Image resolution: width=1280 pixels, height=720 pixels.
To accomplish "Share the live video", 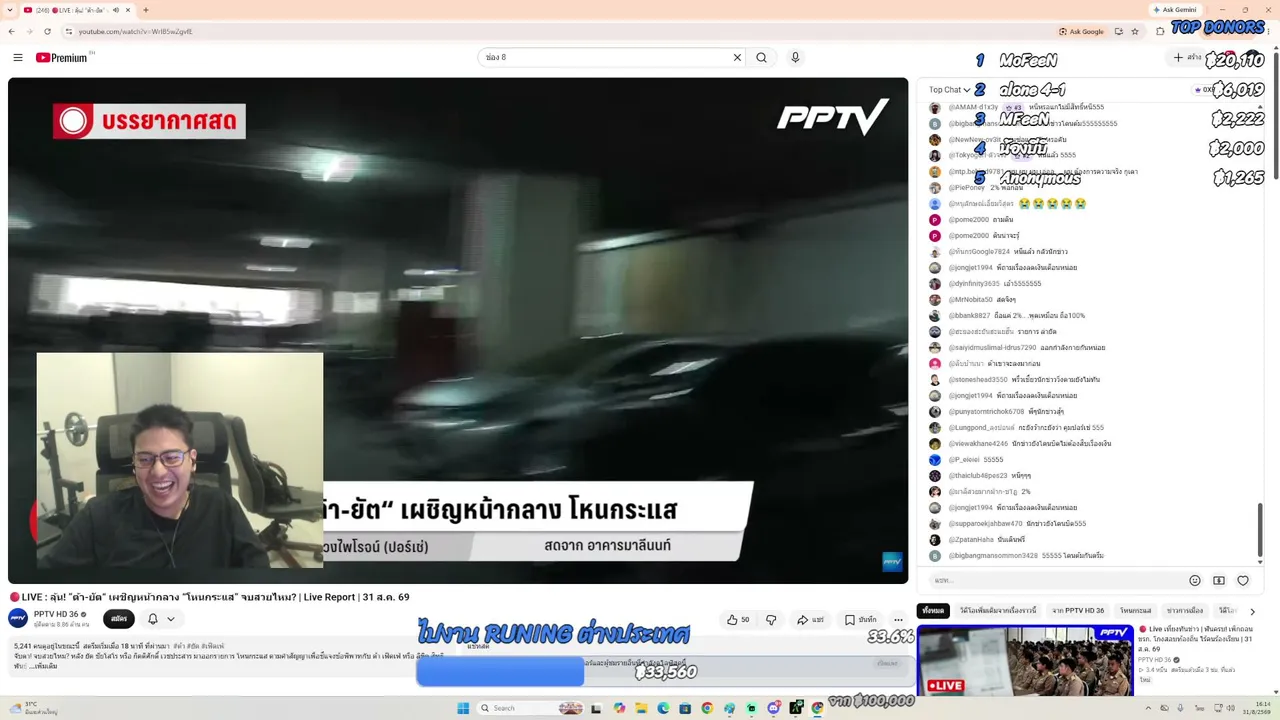I will click(810, 620).
